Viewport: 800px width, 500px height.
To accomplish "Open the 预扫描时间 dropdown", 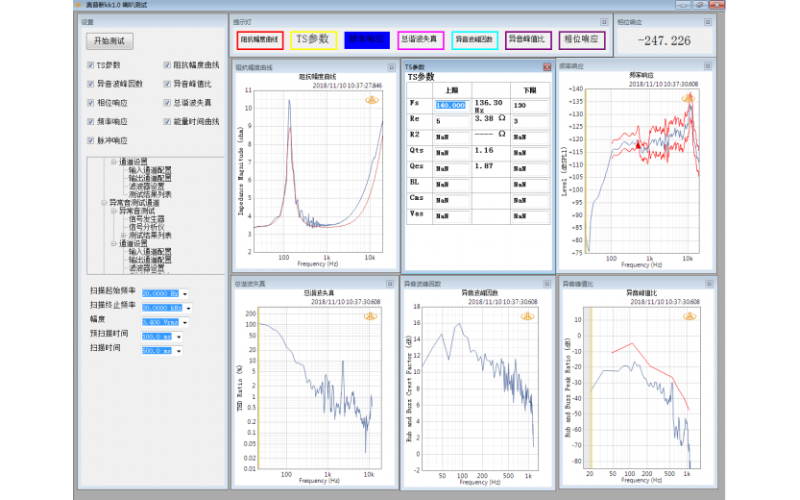I will coord(179,337).
